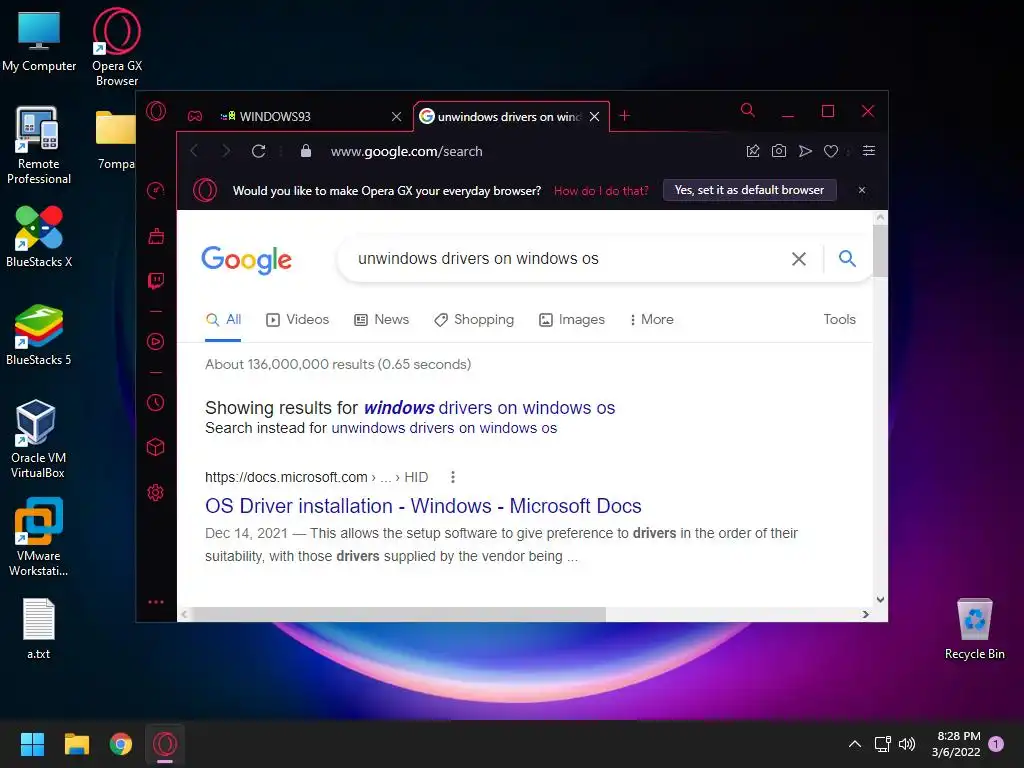Search tabs with magnifier in title bar
The image size is (1024, 768).
(748, 110)
